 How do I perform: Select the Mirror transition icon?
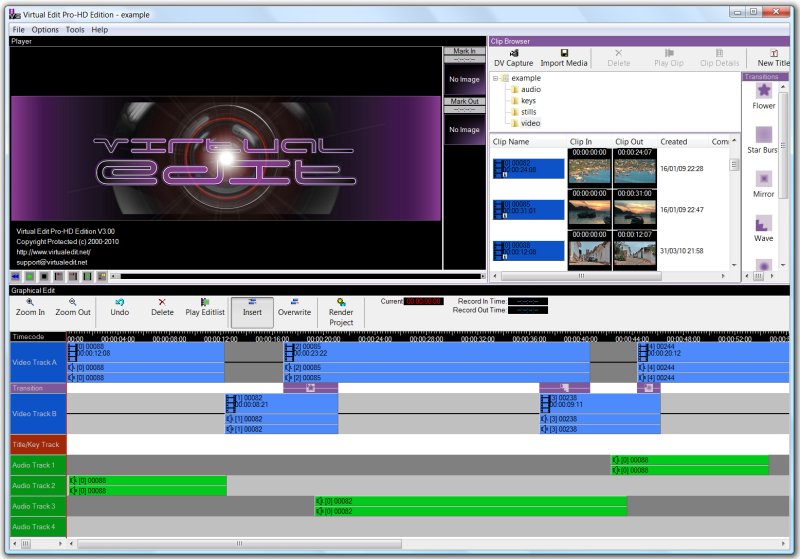pos(764,179)
